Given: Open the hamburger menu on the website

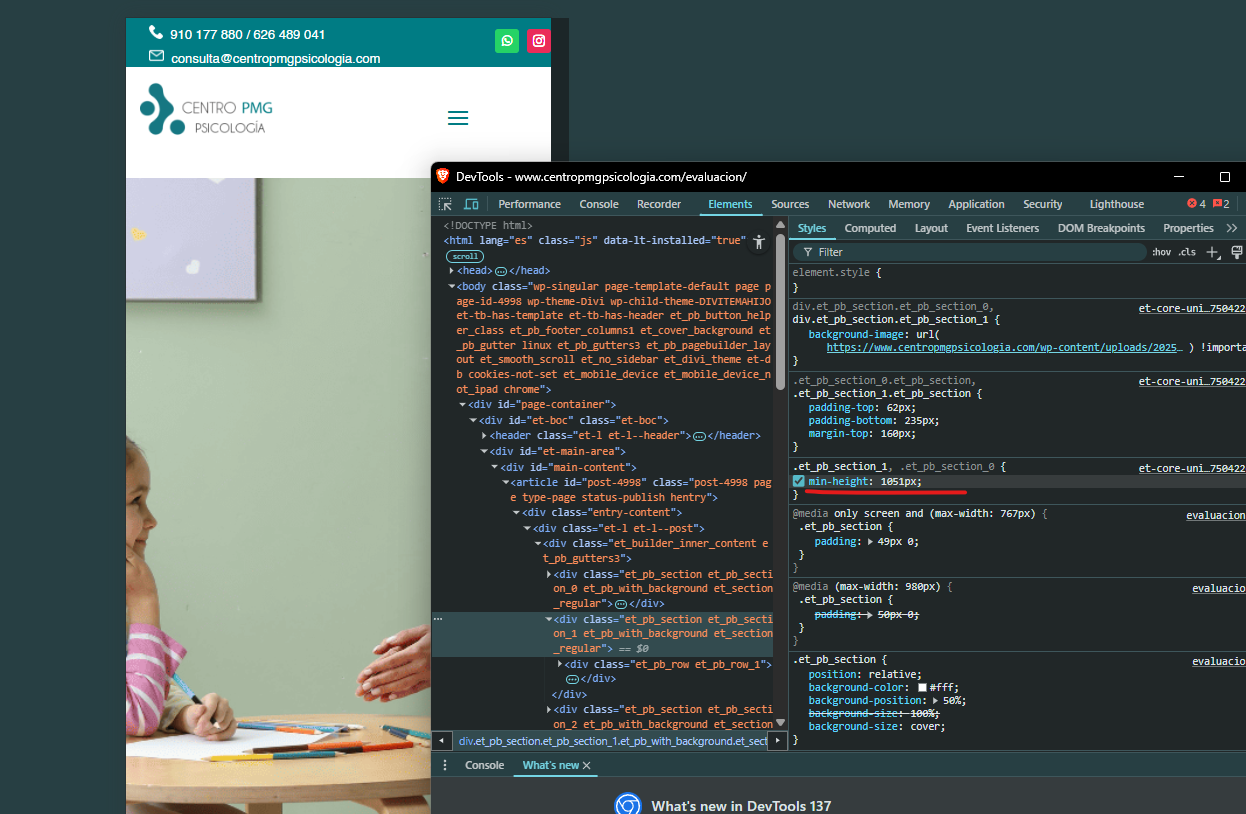Looking at the screenshot, I should coord(458,118).
